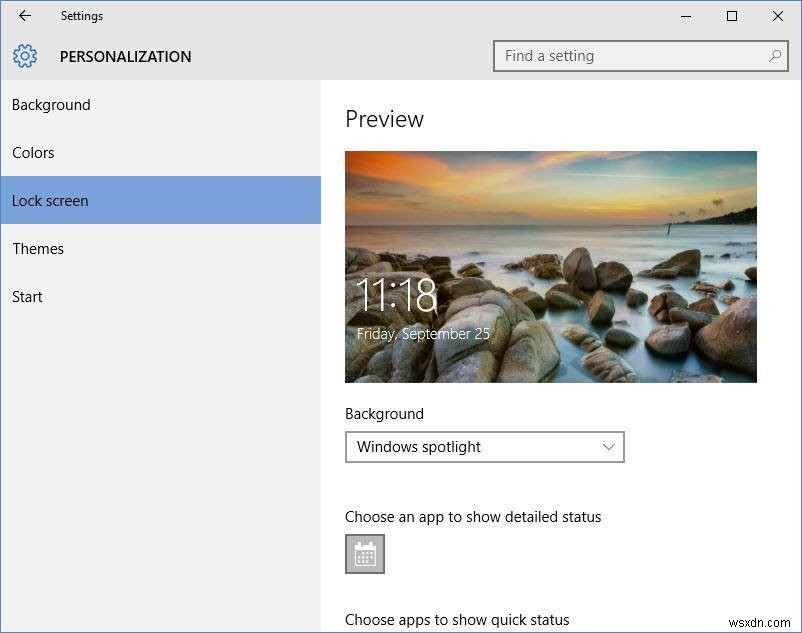Click the lock screen preview image
The image size is (802, 633).
pyautogui.click(x=550, y=266)
